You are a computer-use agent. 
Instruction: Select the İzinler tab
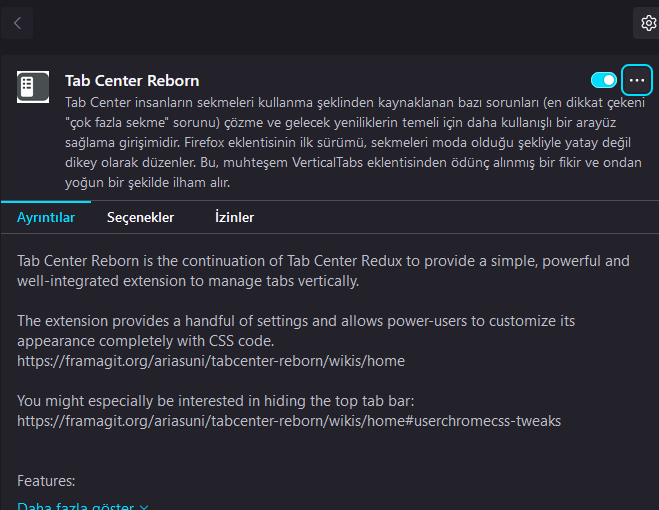click(234, 217)
